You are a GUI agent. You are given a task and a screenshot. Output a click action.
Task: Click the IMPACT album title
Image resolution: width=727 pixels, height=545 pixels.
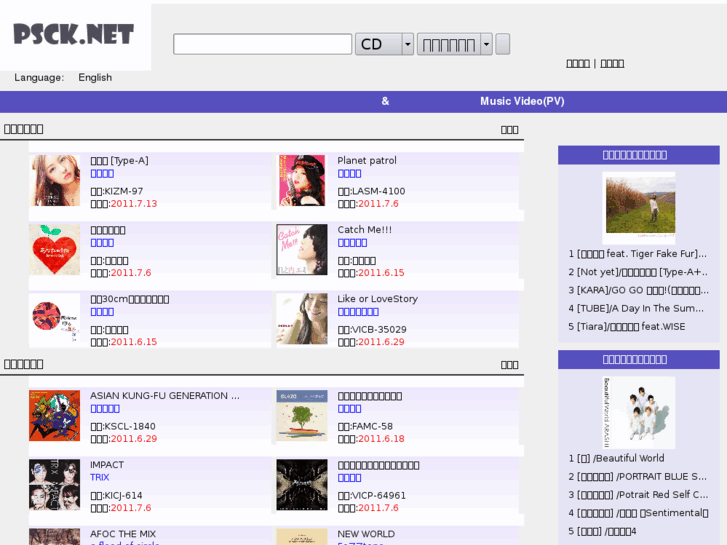pyautogui.click(x=107, y=465)
